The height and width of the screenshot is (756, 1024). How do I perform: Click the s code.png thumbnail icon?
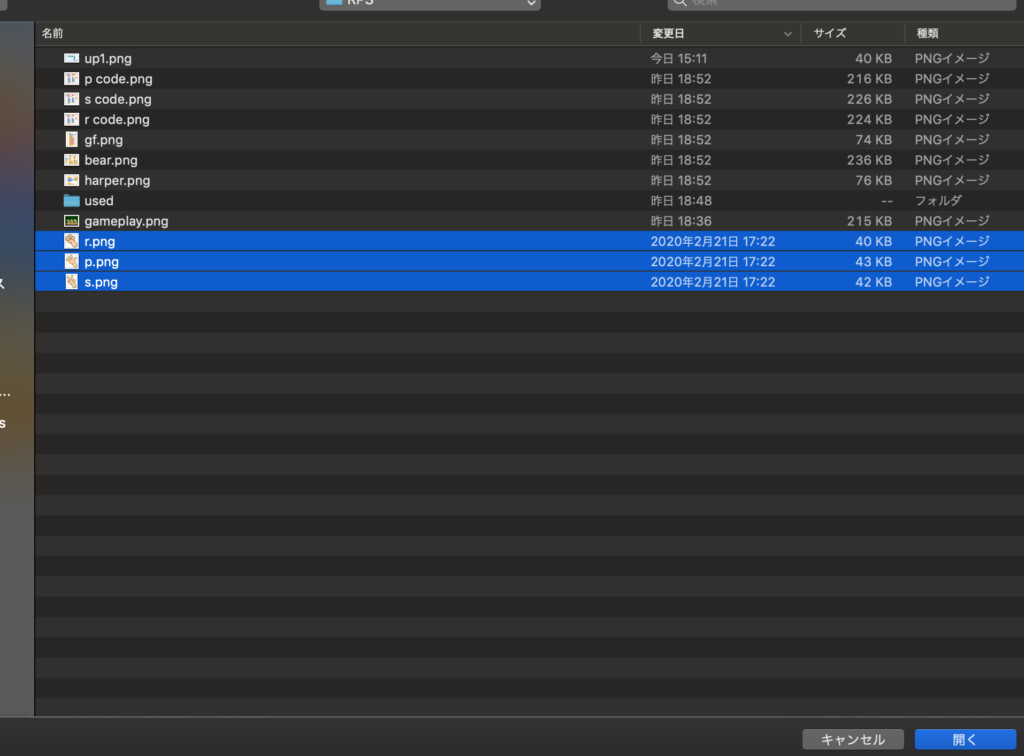(71, 99)
